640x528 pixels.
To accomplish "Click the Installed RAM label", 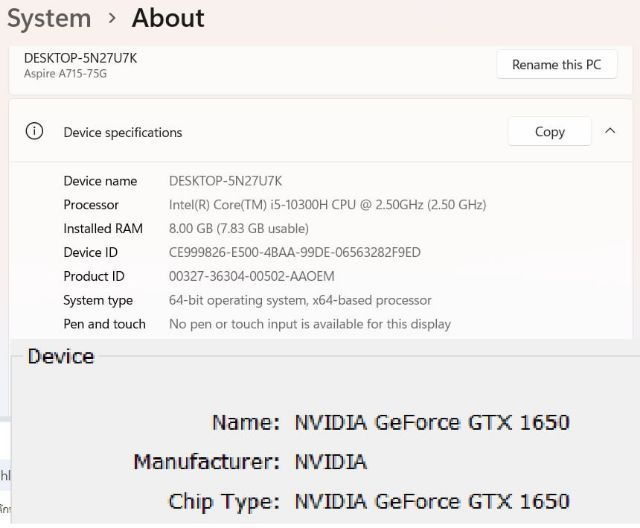I will pyautogui.click(x=103, y=228).
